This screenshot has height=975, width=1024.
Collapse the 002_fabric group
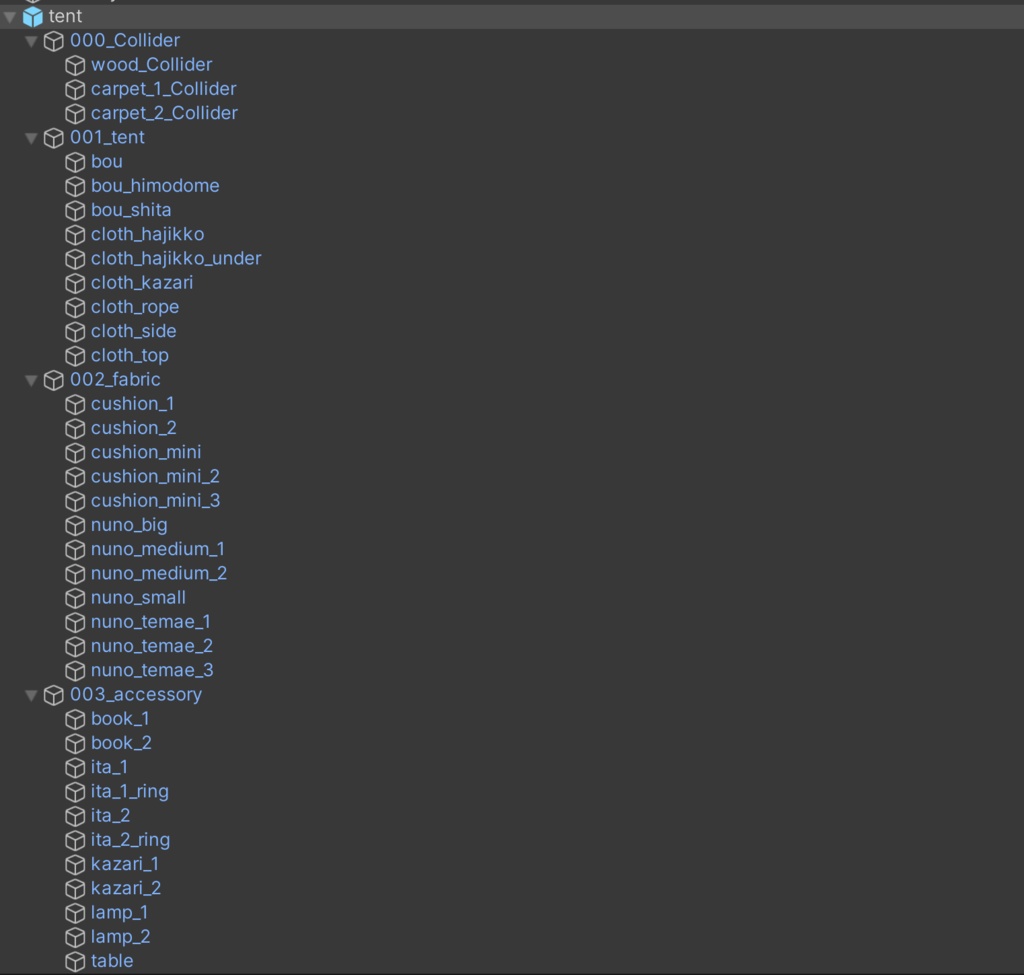[x=31, y=380]
